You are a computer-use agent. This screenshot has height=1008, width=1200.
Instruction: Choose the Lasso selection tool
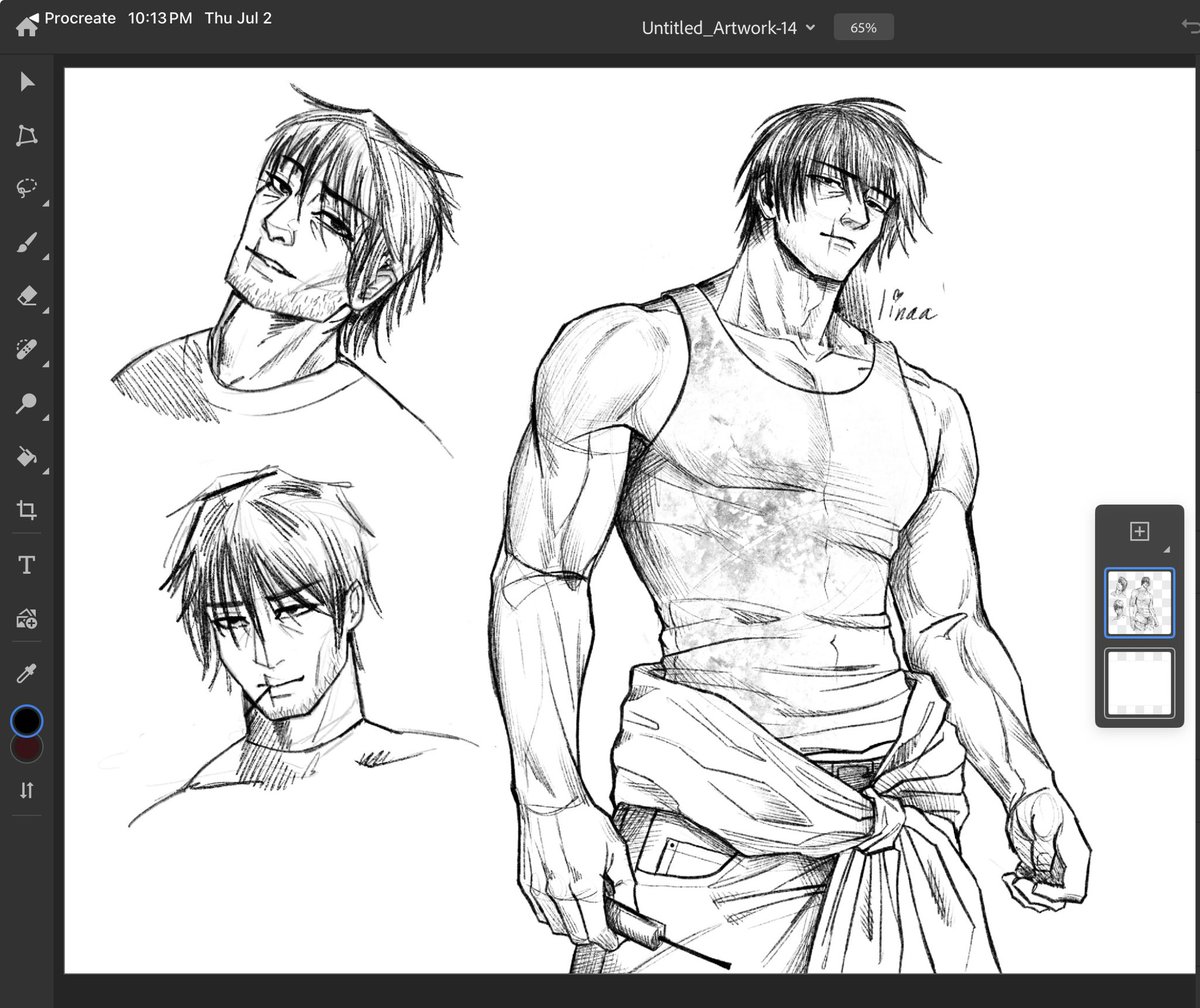[x=27, y=188]
